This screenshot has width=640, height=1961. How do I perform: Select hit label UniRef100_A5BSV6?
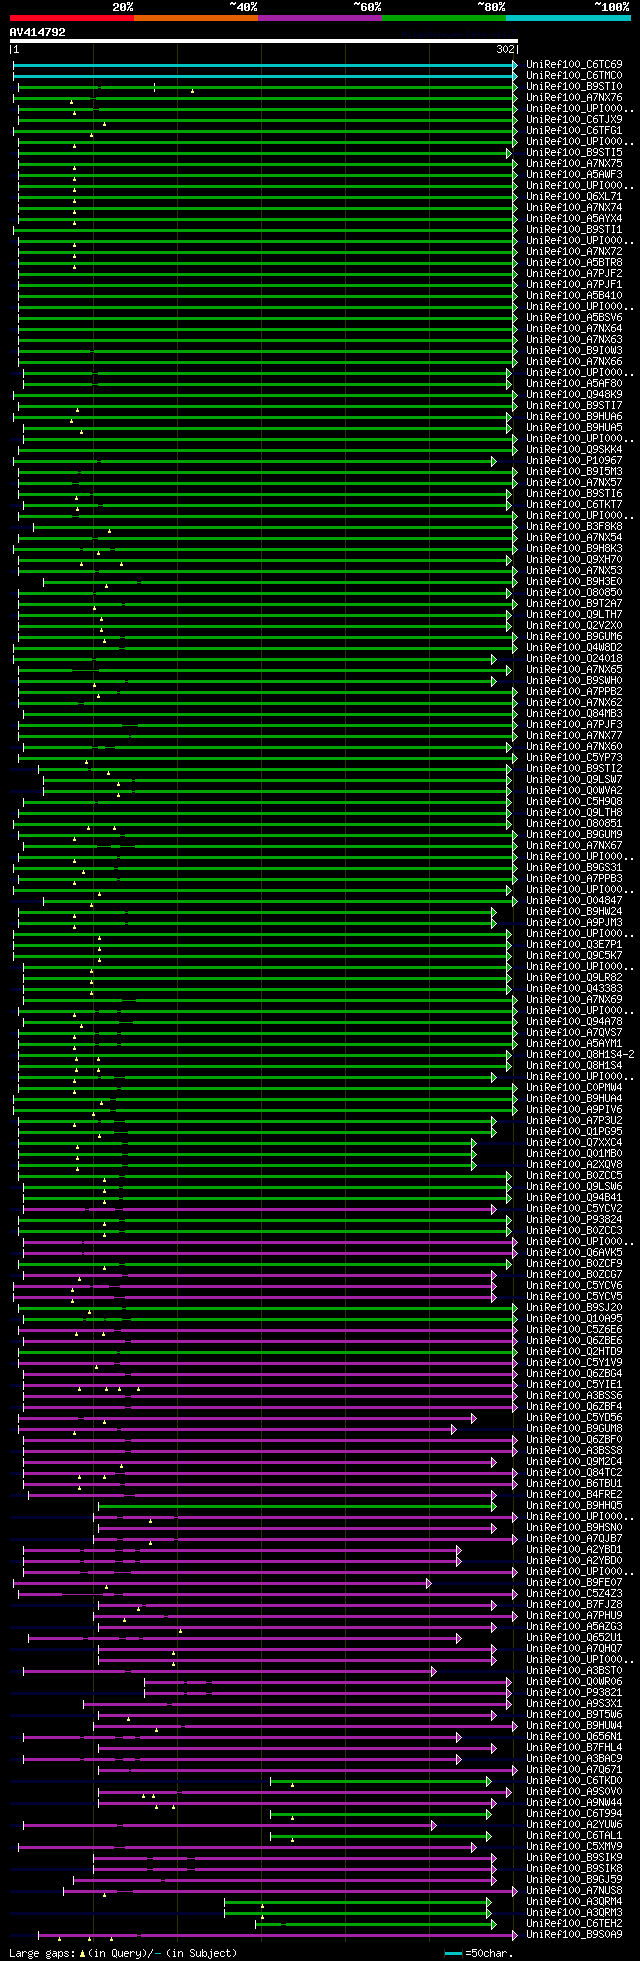[x=574, y=318]
